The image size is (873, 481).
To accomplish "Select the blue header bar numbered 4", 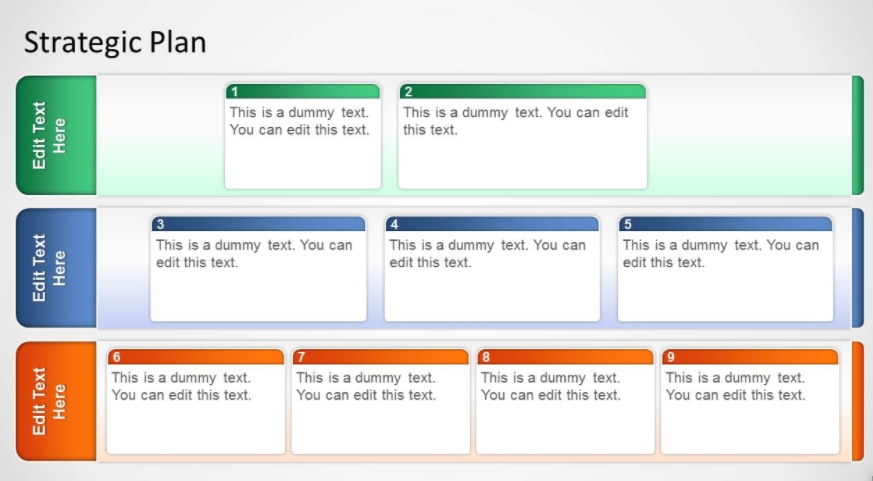I will tap(492, 225).
